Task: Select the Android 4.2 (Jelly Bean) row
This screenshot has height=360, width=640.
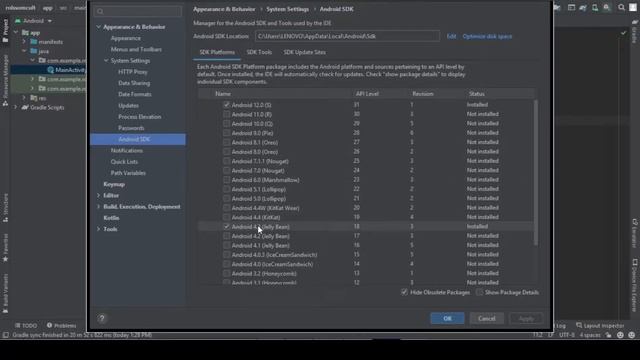Action: (366, 236)
